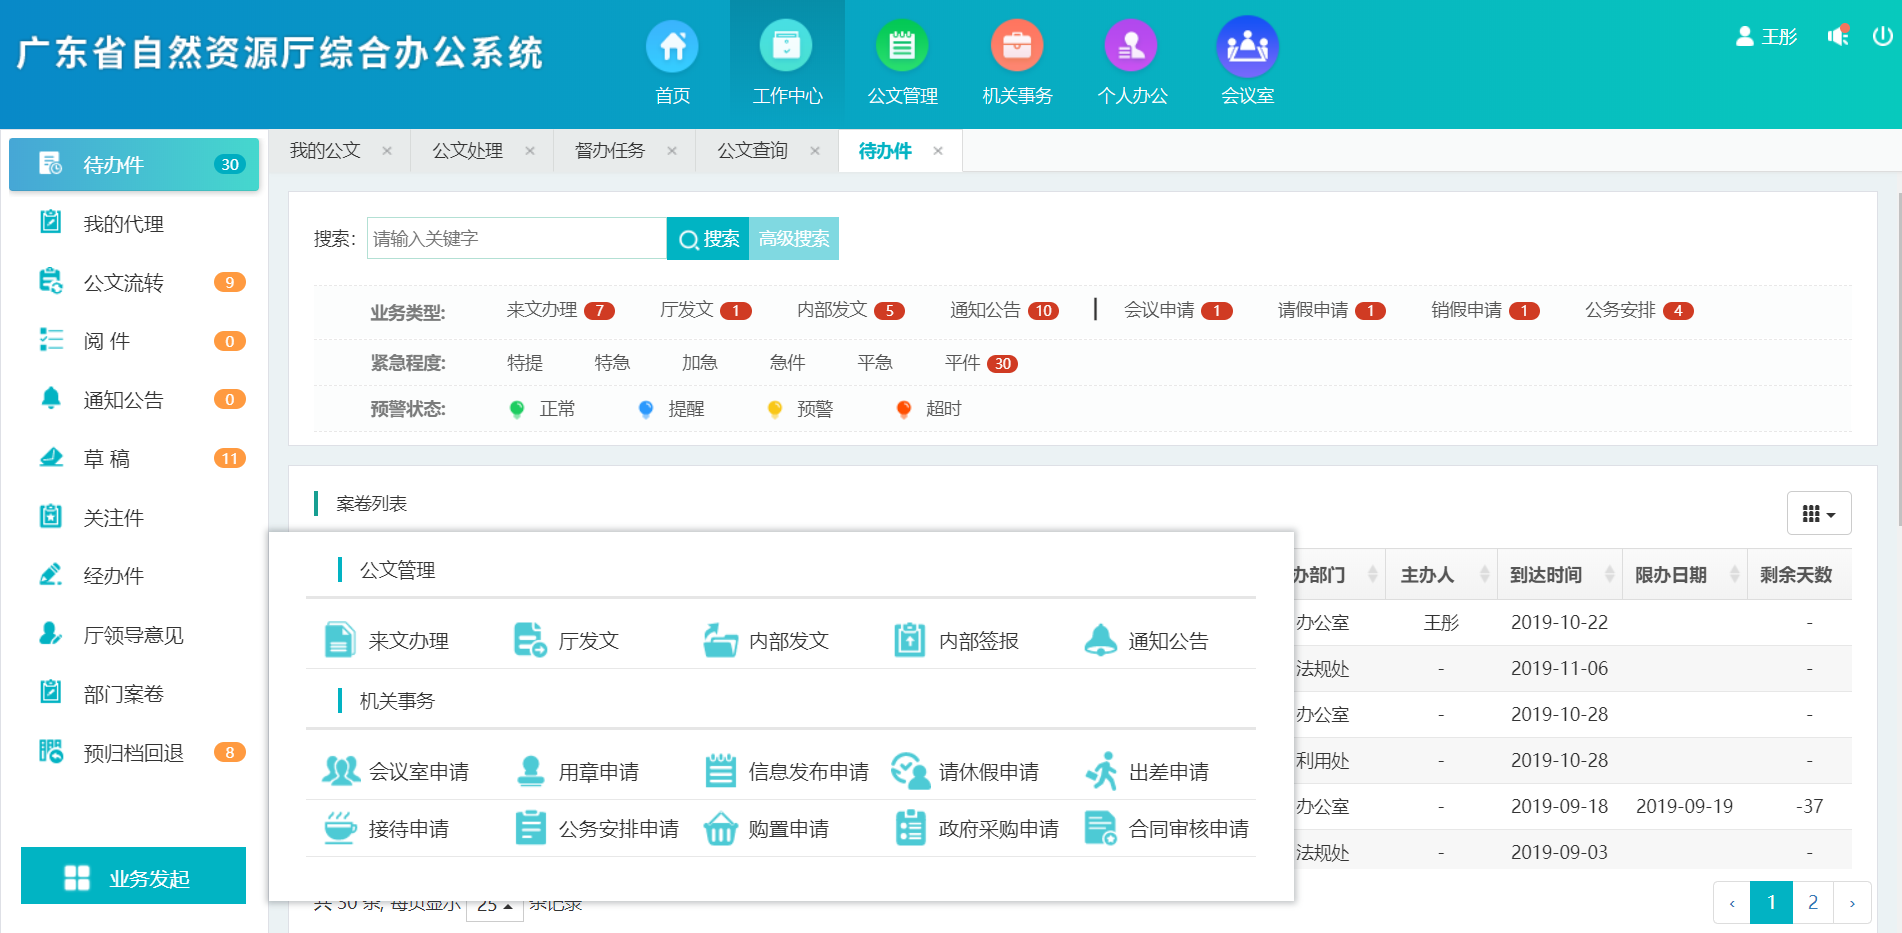
Task: Open the speaker notification icon
Action: (1838, 37)
